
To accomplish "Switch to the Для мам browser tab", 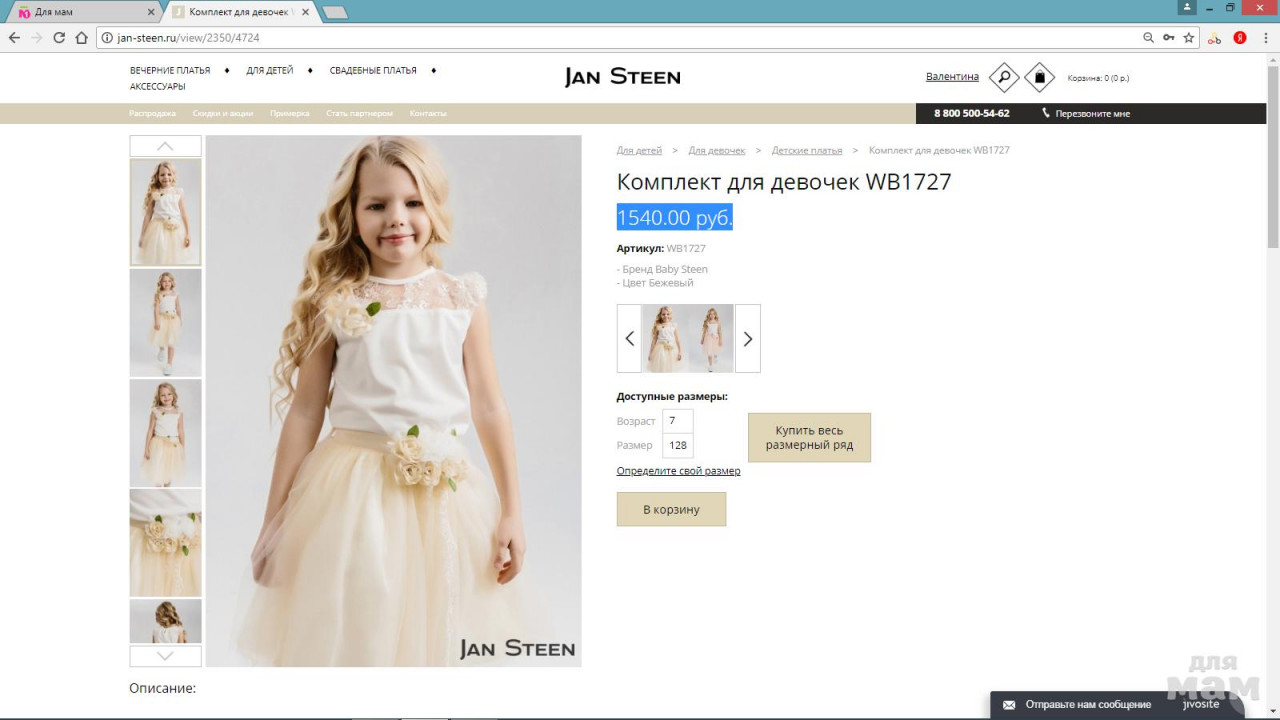I will pos(80,12).
